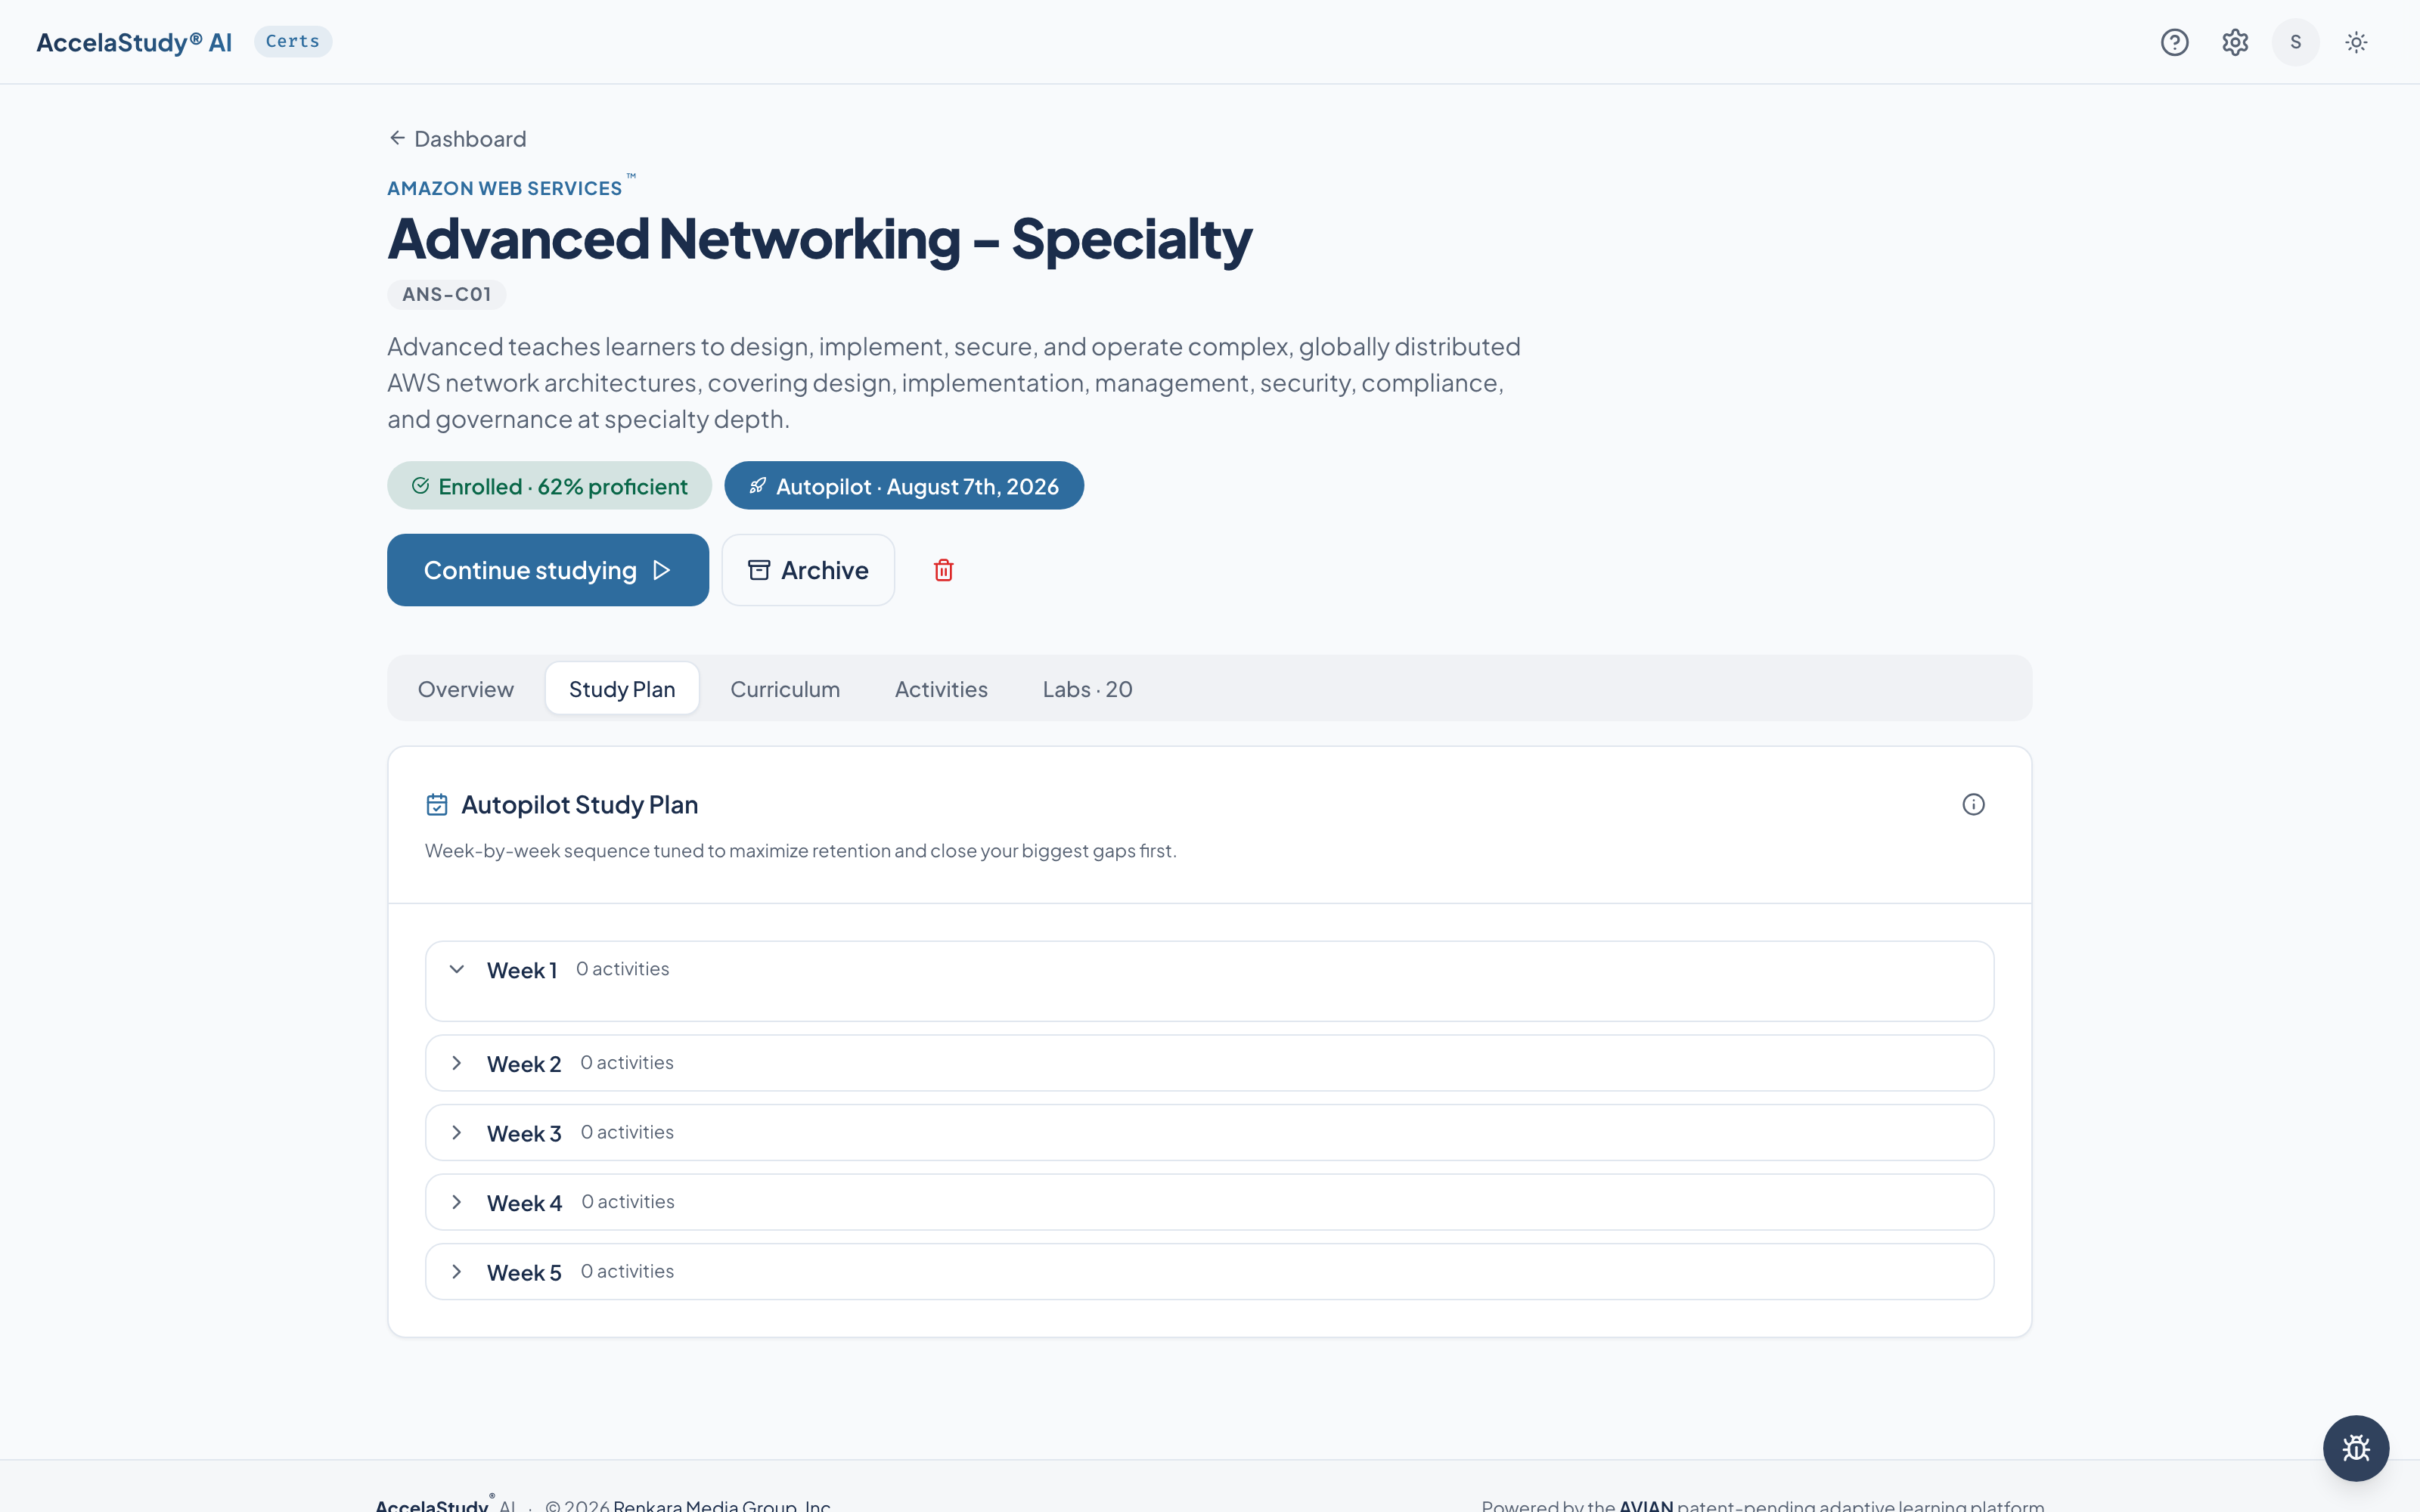Click the Certs badge in header
The width and height of the screenshot is (2420, 1512).
[x=293, y=42]
